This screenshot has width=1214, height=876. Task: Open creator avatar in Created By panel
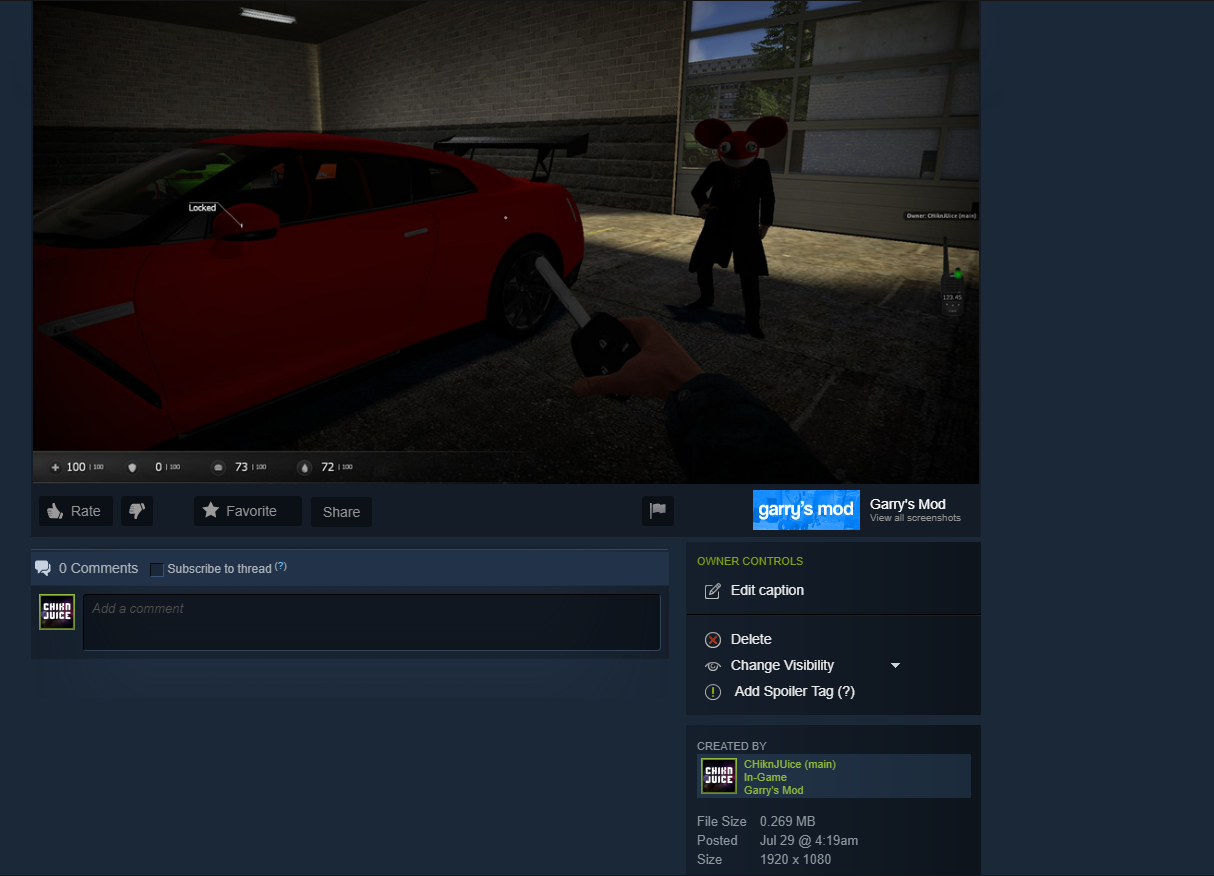(719, 776)
